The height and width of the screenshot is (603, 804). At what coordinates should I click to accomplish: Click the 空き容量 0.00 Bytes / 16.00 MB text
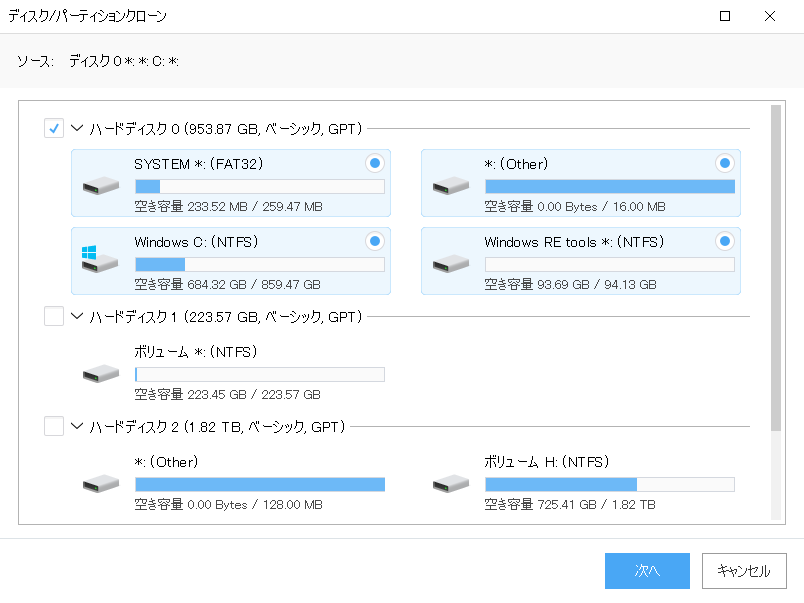point(575,206)
